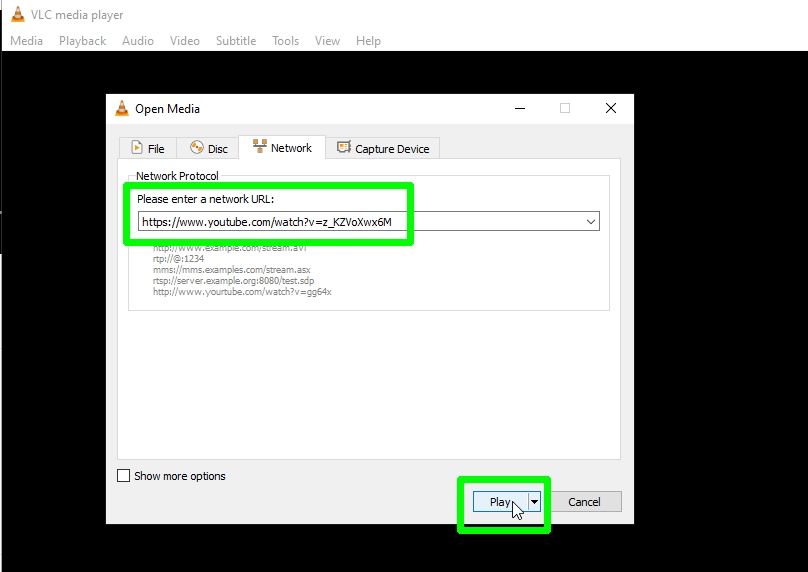Image resolution: width=808 pixels, height=572 pixels.
Task: Click example text http://www.yourtube.com/watch?v=gg64x
Action: pos(242,292)
